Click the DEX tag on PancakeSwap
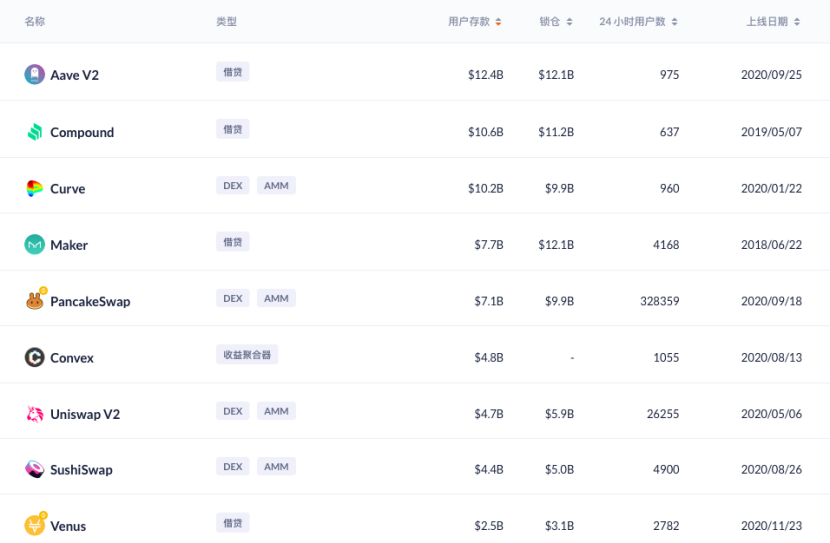The width and height of the screenshot is (830, 543). [x=233, y=298]
